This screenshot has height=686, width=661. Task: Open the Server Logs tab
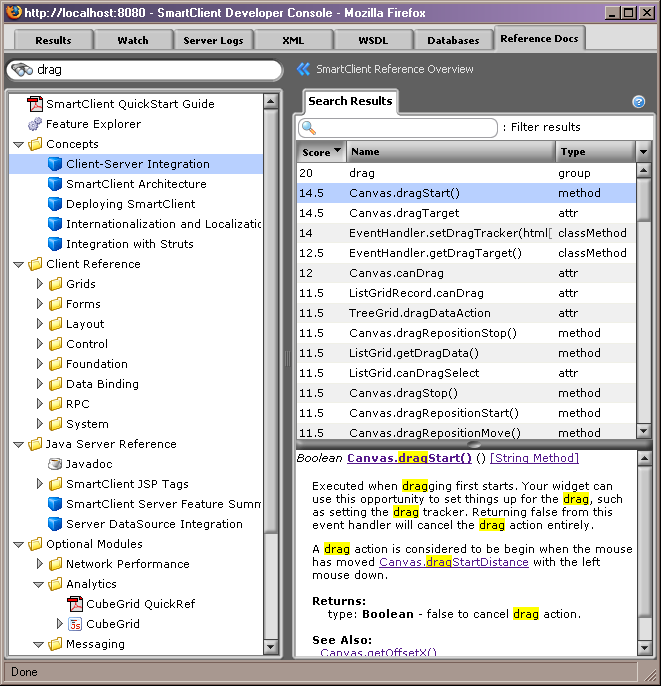click(x=213, y=40)
